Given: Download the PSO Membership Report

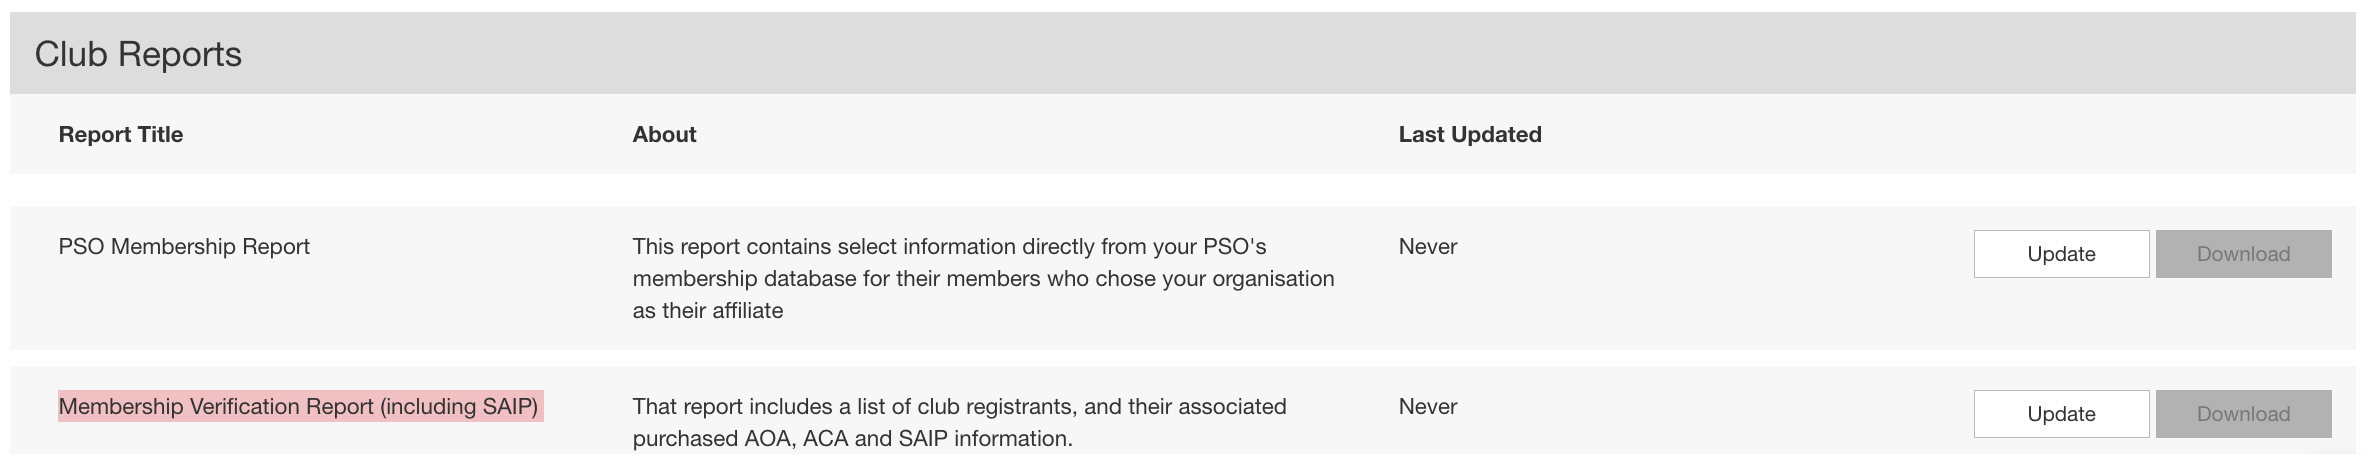Looking at the screenshot, I should [x=2242, y=254].
